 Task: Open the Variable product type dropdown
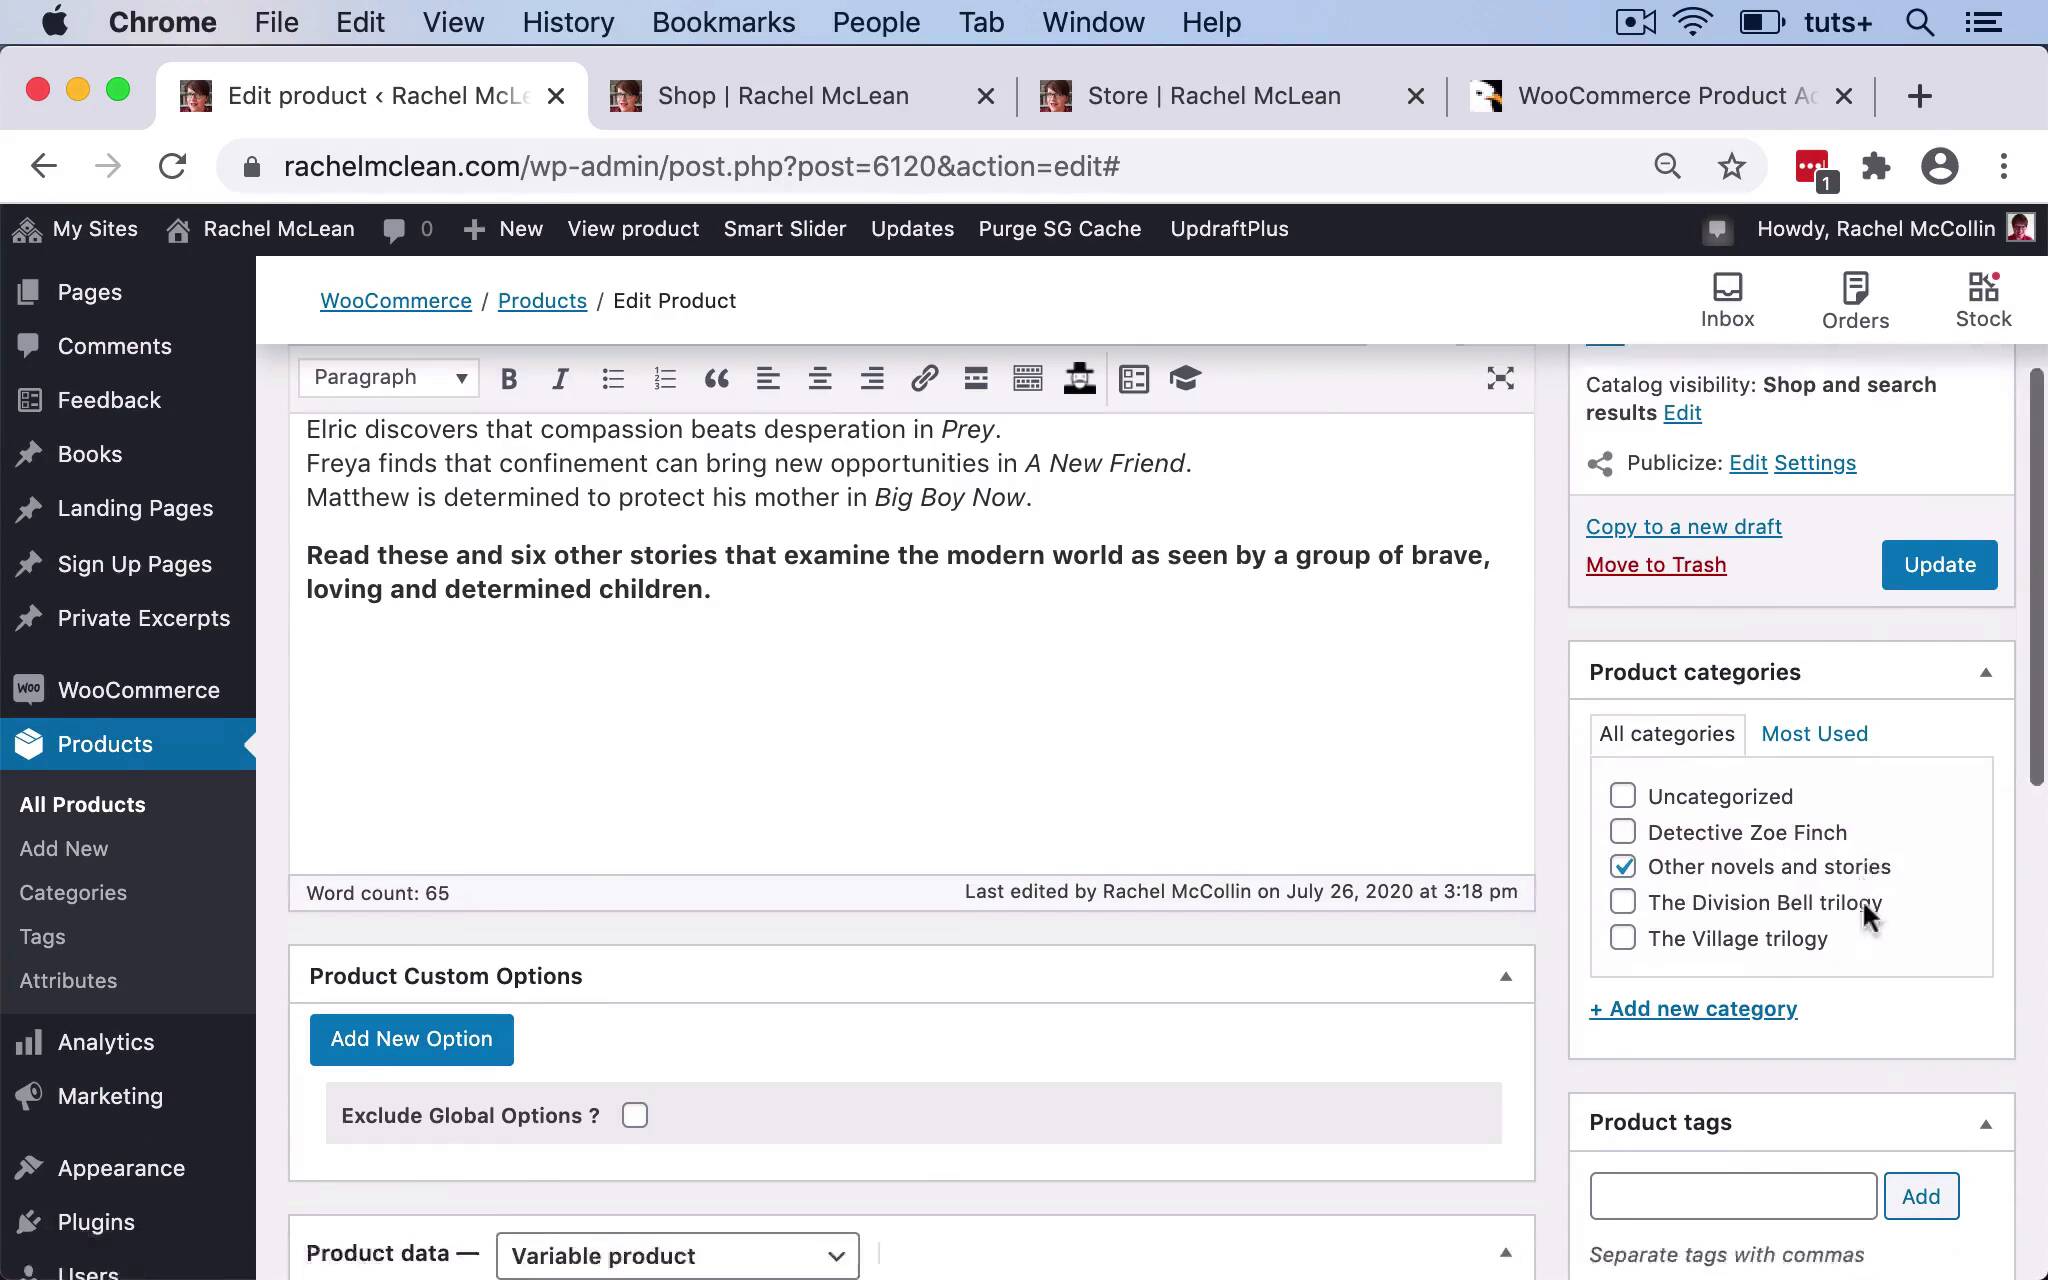pyautogui.click(x=677, y=1256)
